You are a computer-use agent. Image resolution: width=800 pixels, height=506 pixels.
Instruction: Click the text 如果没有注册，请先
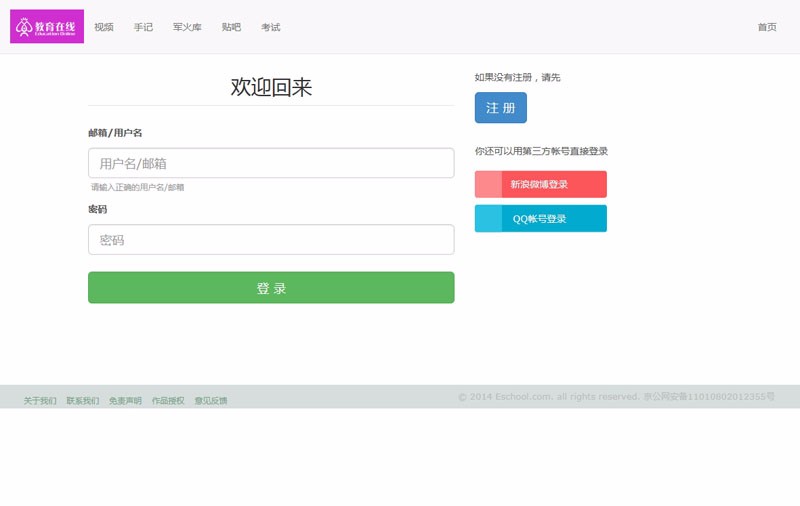517,77
